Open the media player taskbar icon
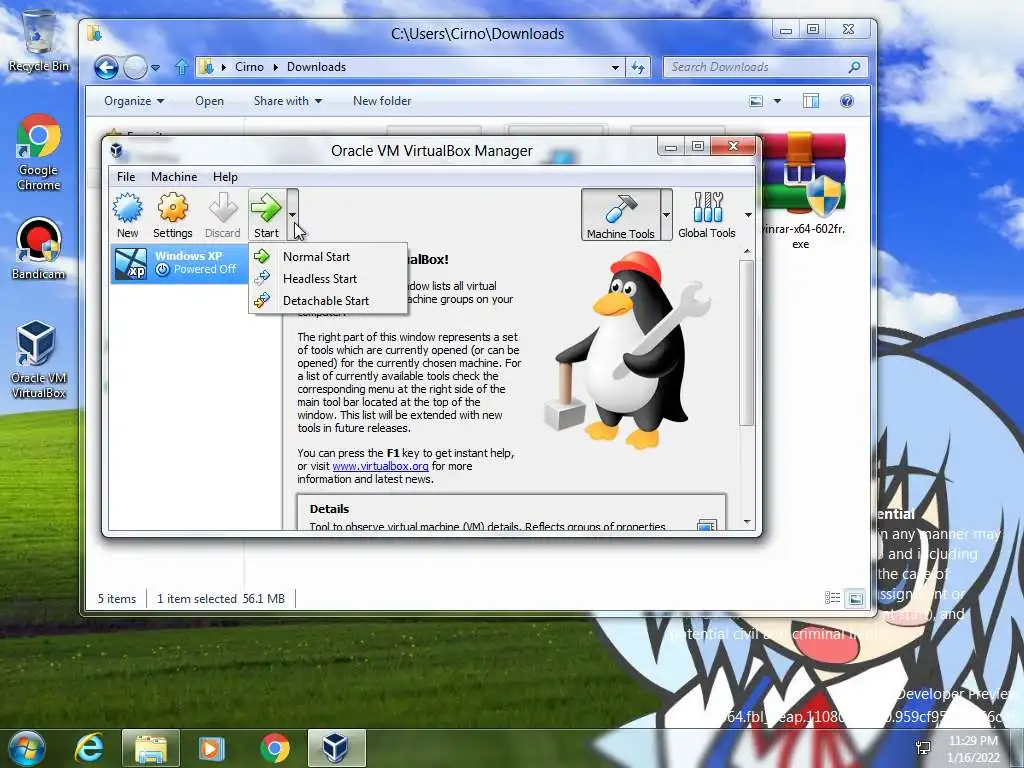1024x768 pixels. click(212, 749)
